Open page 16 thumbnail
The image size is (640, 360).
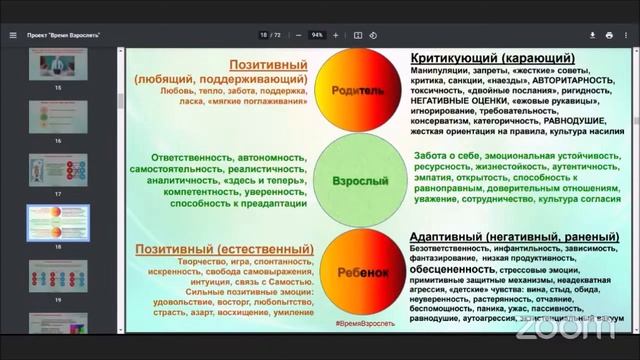(x=58, y=117)
